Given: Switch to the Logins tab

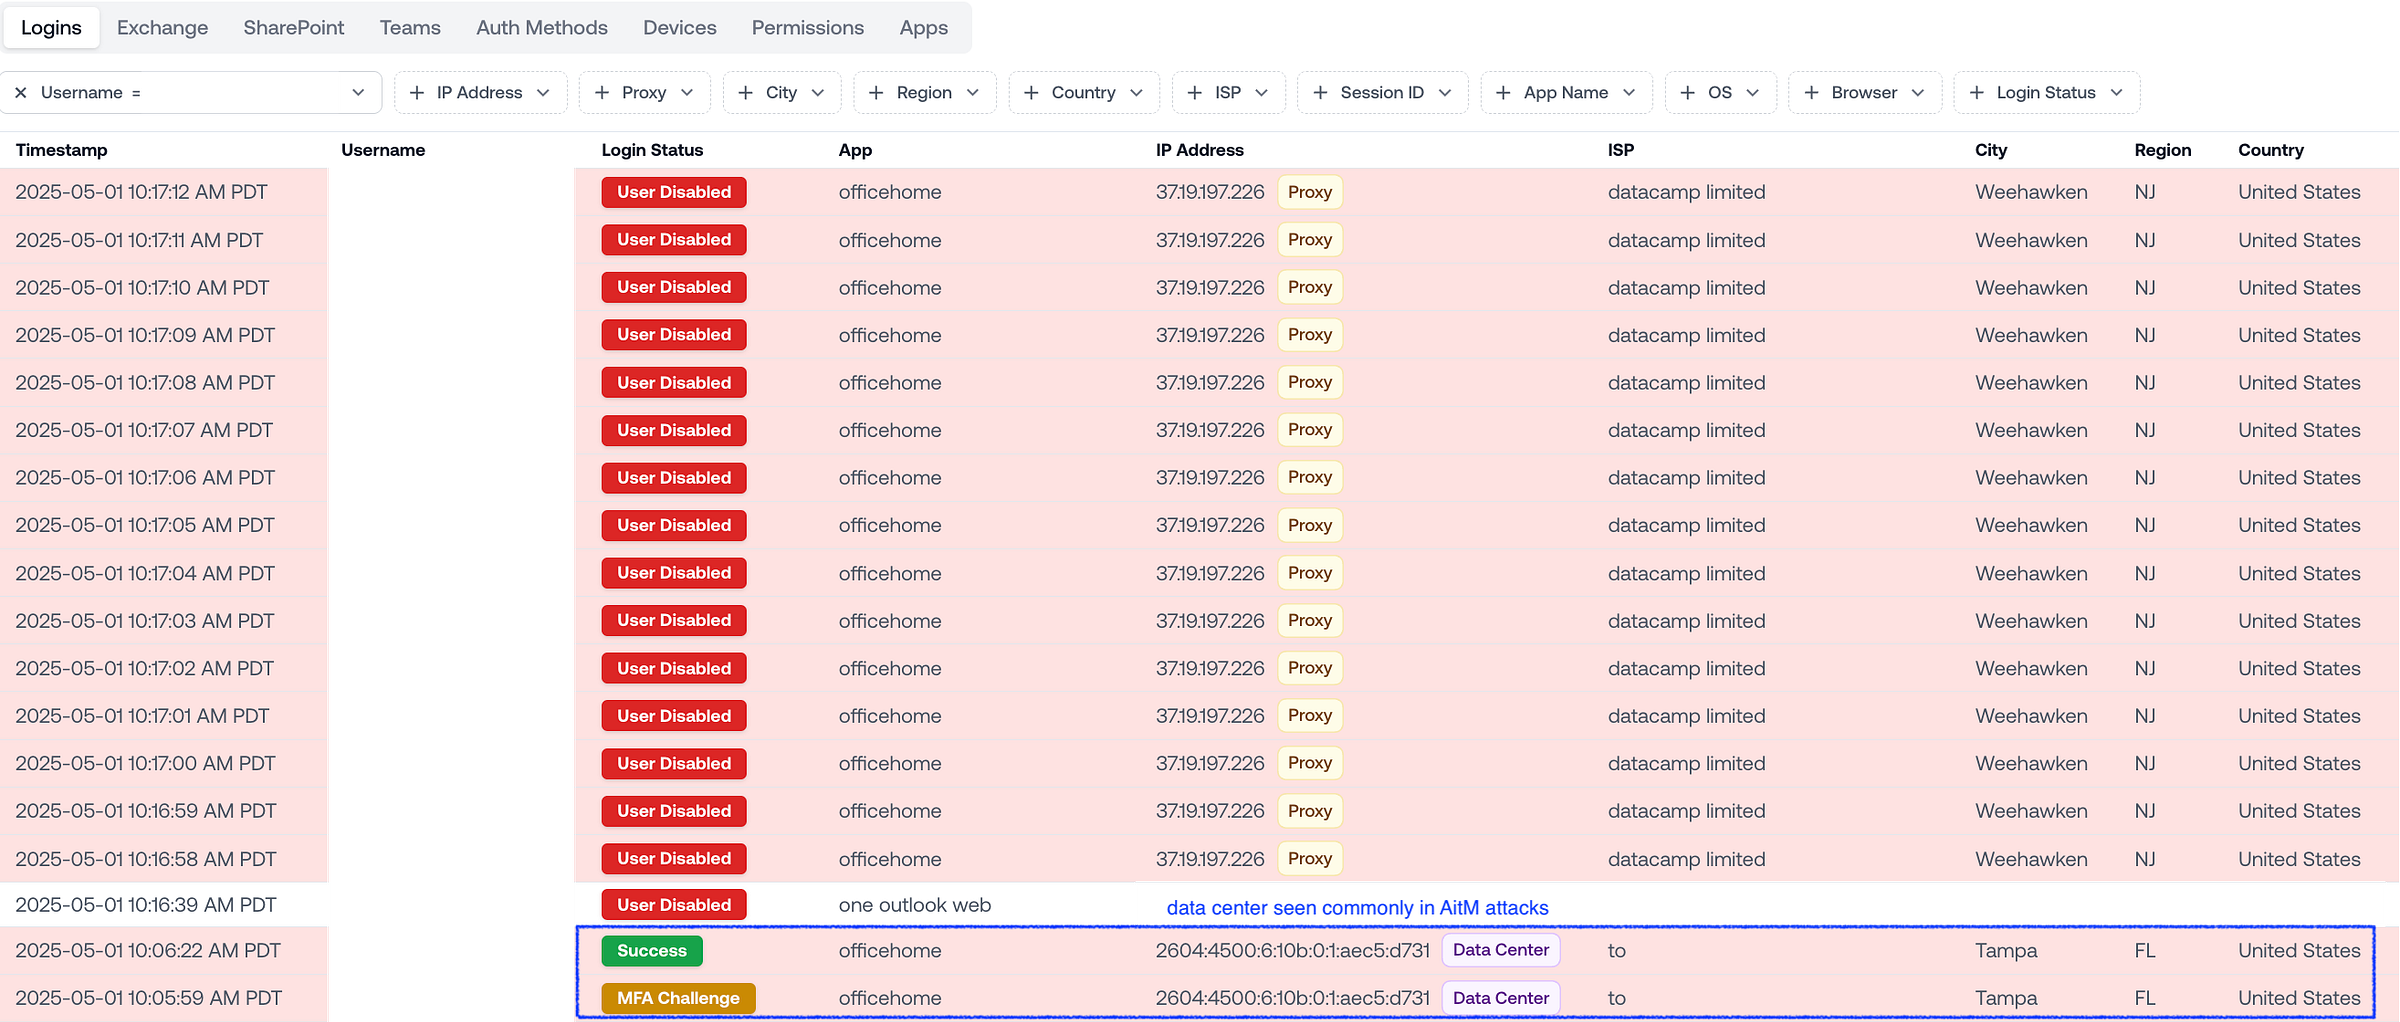Looking at the screenshot, I should click(51, 28).
